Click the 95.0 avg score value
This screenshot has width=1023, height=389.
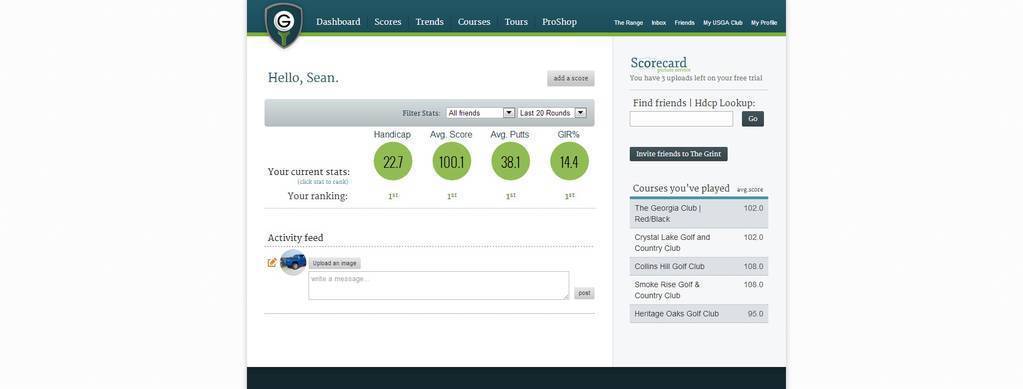(756, 313)
